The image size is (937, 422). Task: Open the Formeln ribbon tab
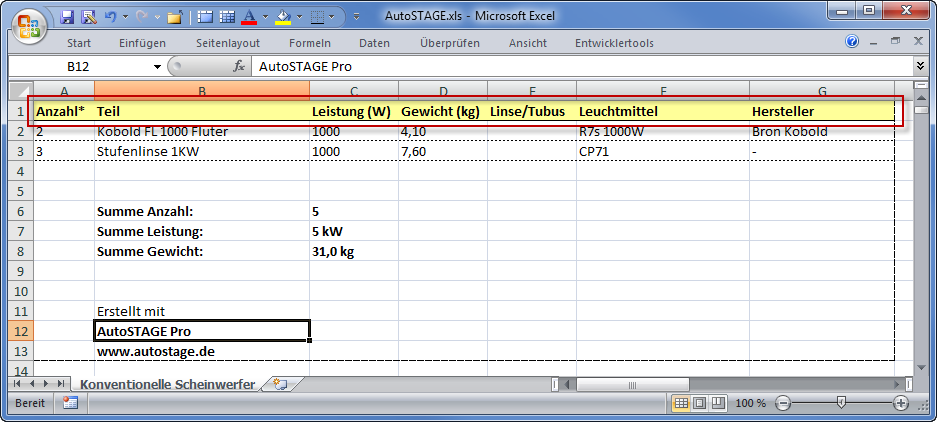coord(309,43)
